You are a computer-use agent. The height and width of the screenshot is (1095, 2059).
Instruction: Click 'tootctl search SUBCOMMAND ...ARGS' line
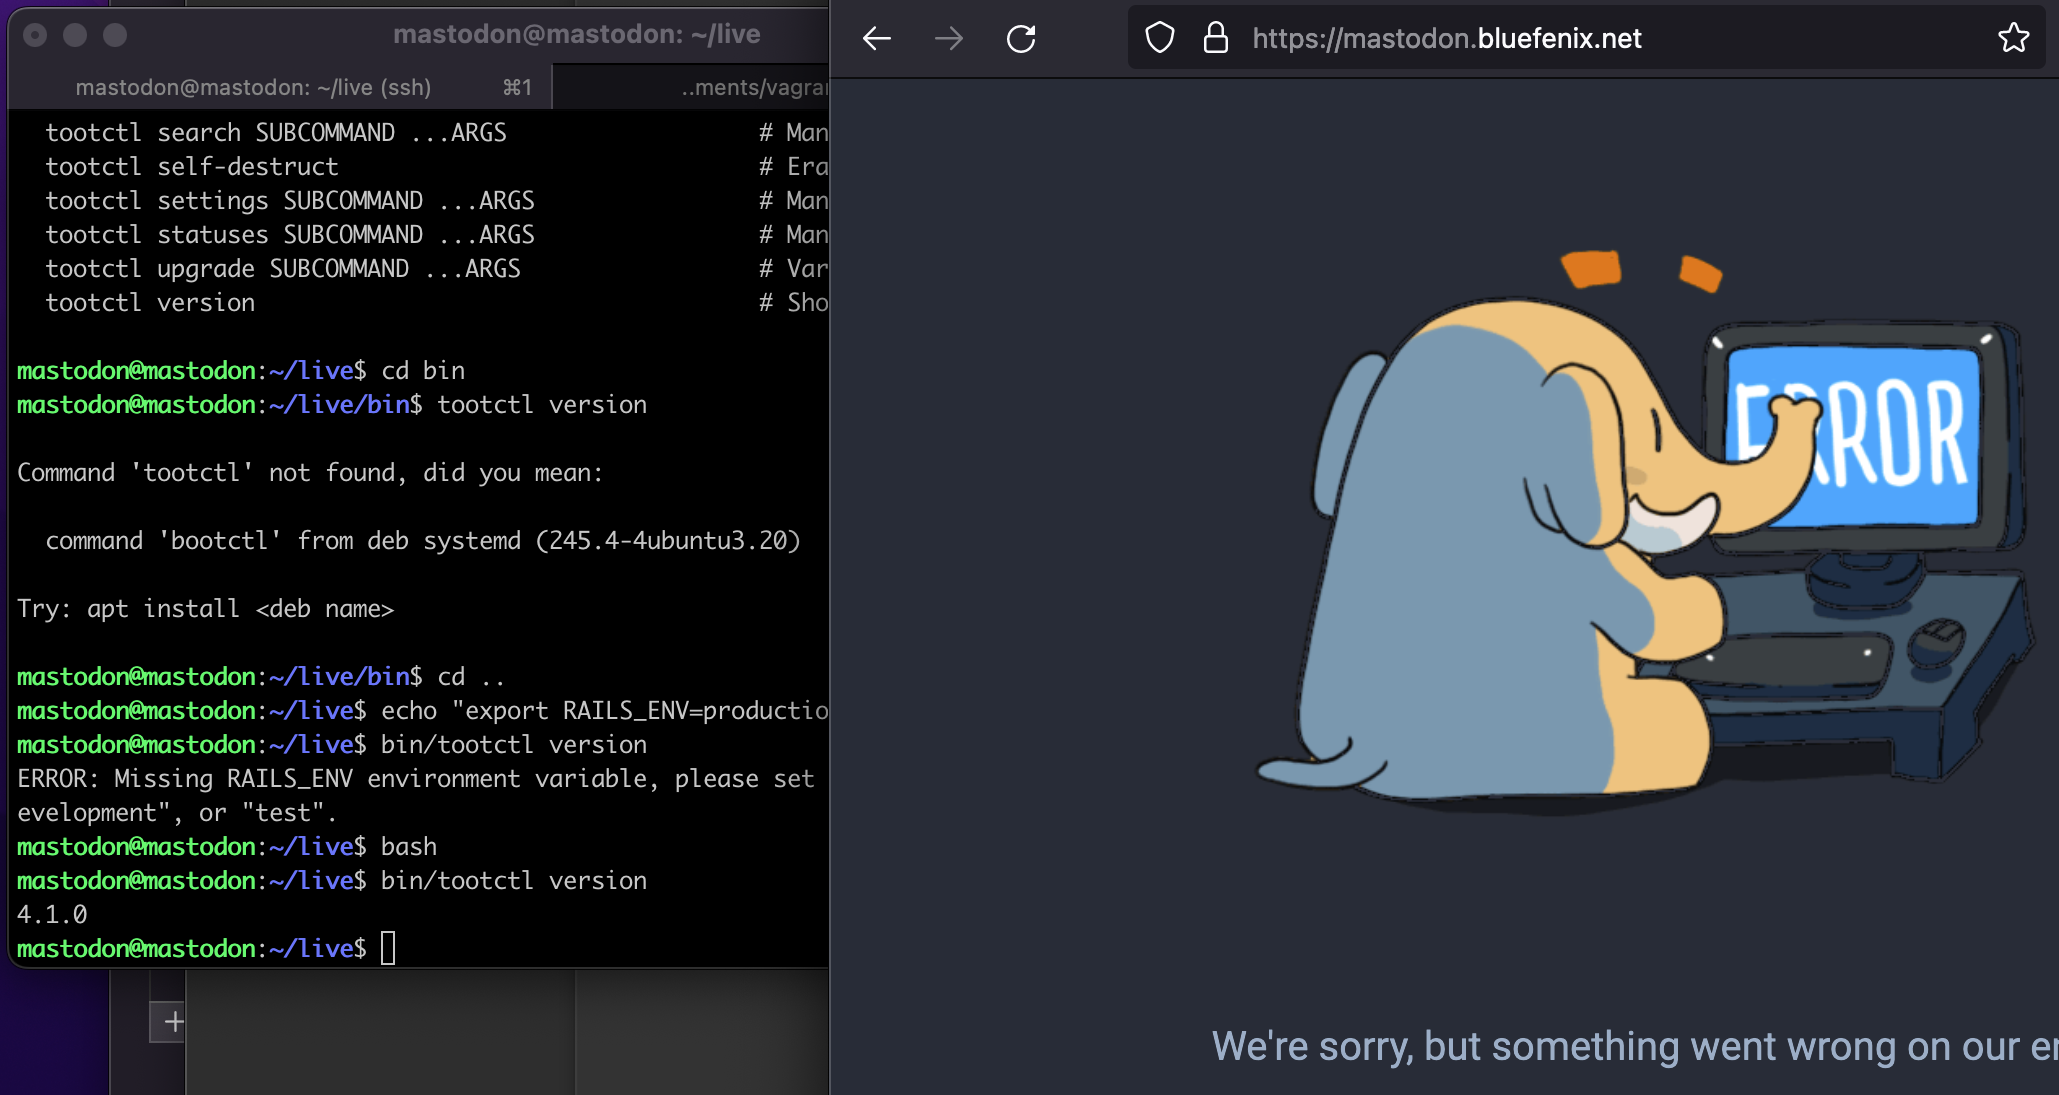click(x=276, y=132)
